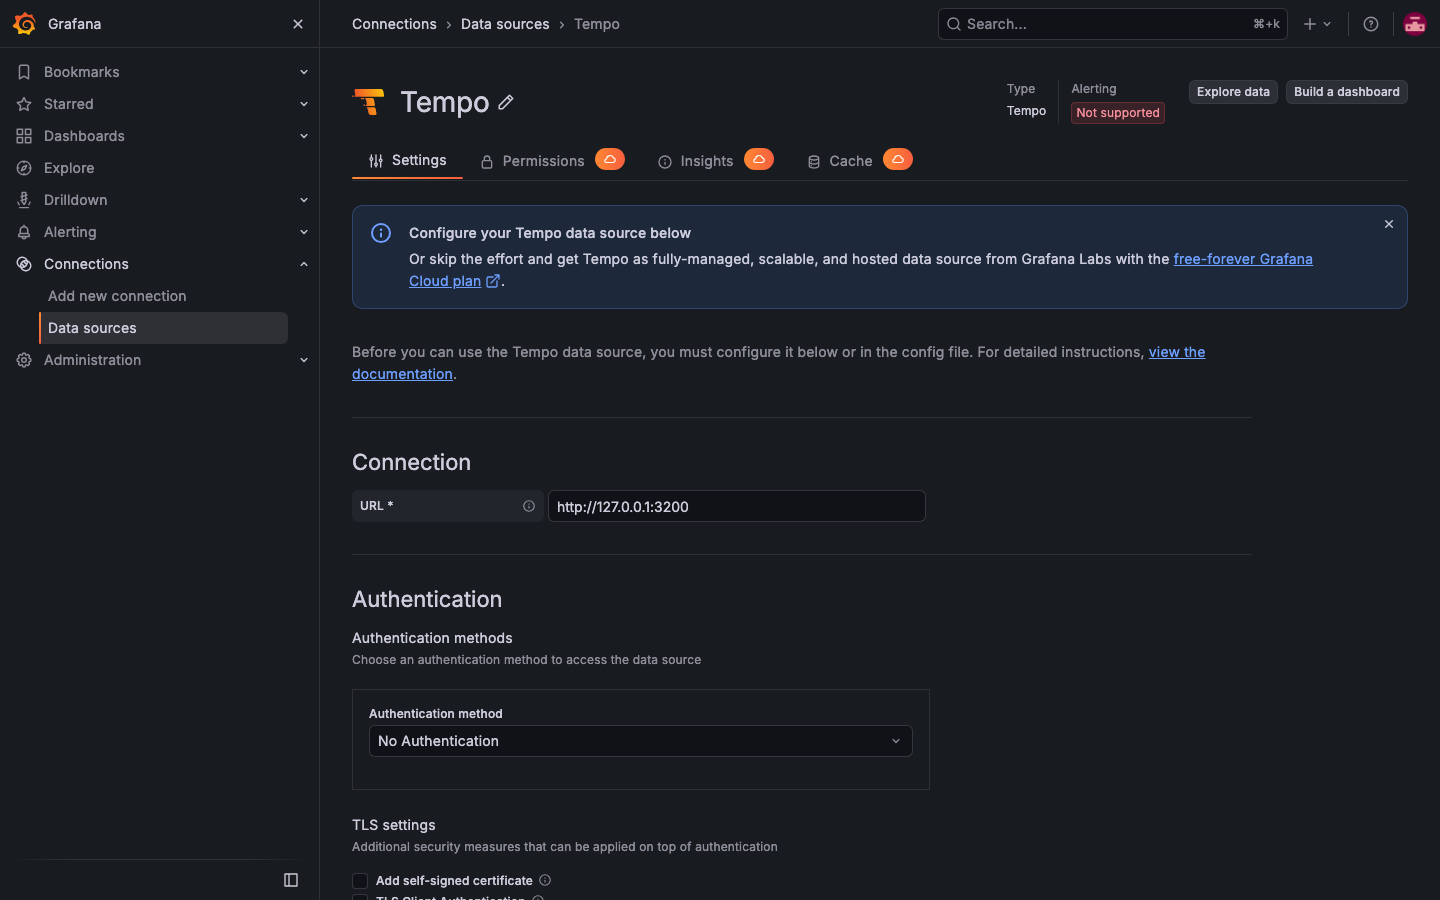Expand the Starred section chevron
Image resolution: width=1440 pixels, height=900 pixels.
pyautogui.click(x=304, y=104)
